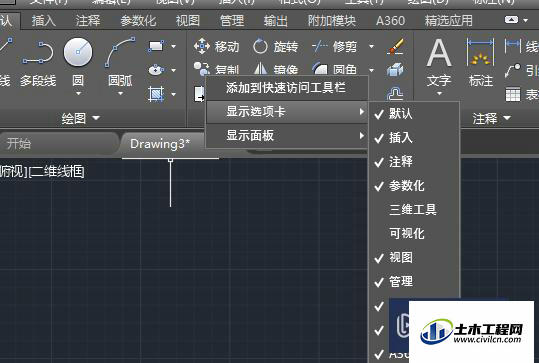
Task: Switch to the 参数化 ribbon tab
Action: 138,21
